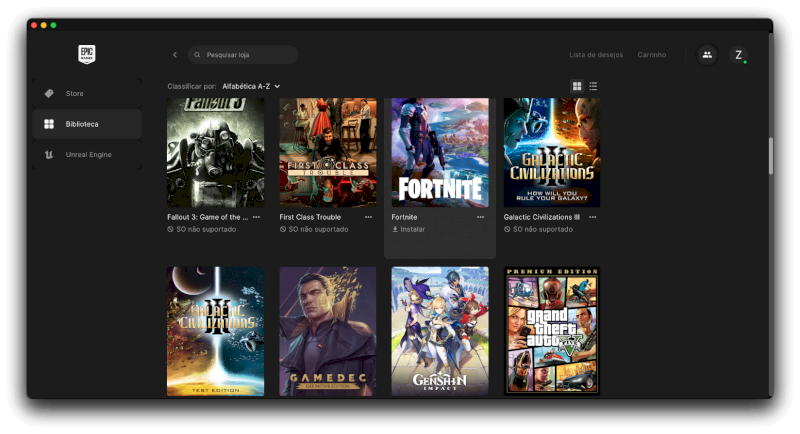Switch to grid view
This screenshot has height=434, width=800.
click(x=577, y=86)
